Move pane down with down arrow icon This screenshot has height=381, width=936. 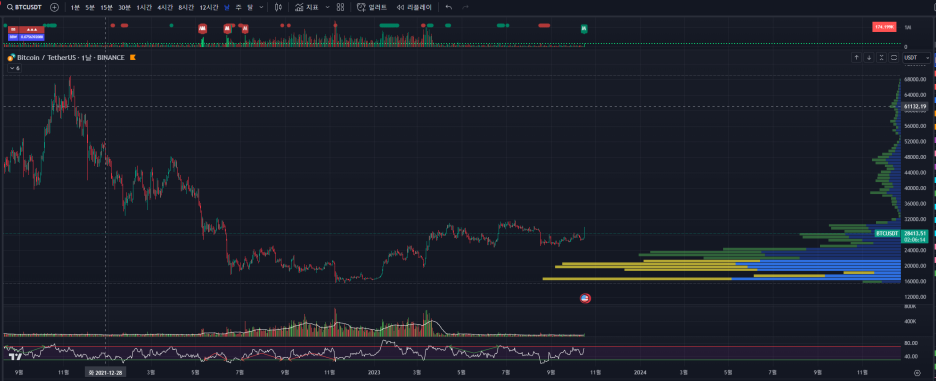869,57
